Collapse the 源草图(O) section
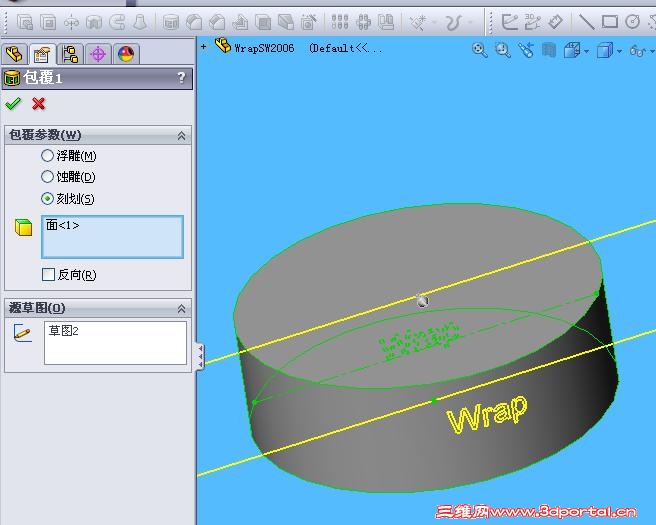This screenshot has width=656, height=525. click(x=181, y=309)
